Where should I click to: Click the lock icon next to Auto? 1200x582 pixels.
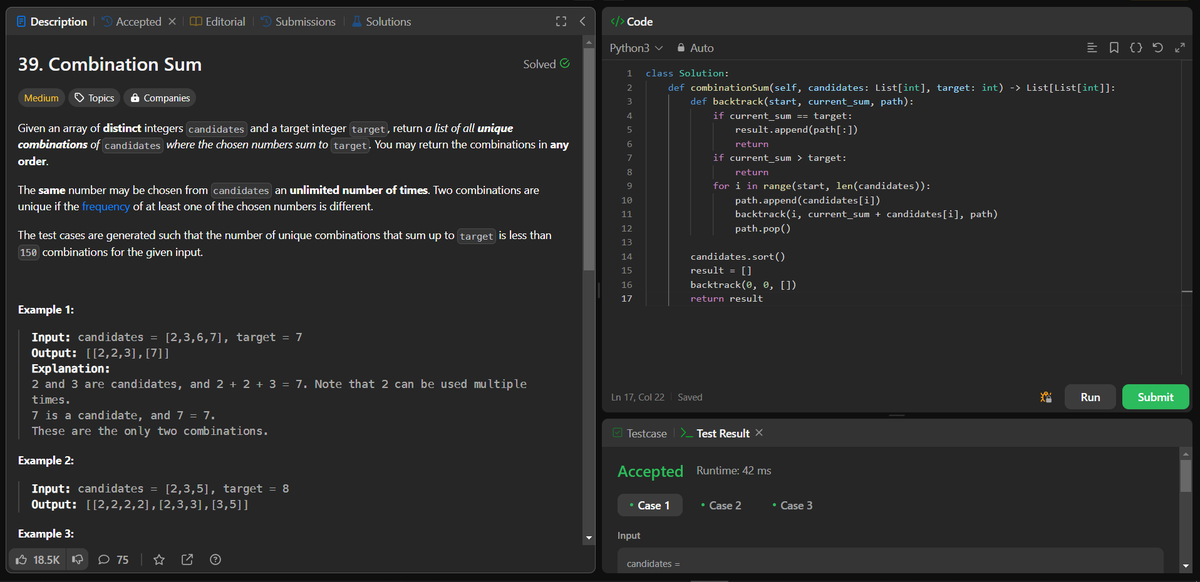tap(681, 48)
